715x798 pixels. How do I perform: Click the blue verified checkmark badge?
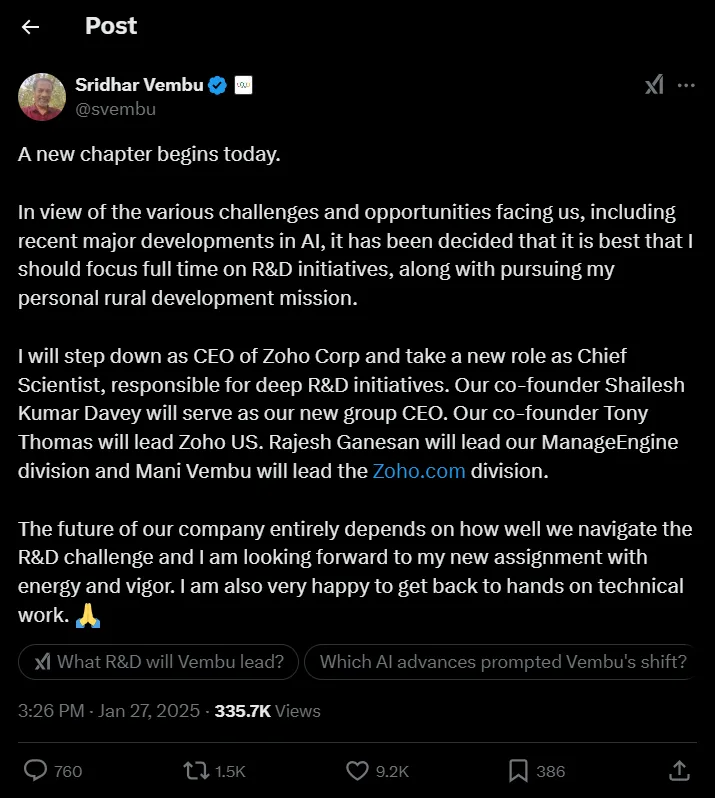[218, 85]
